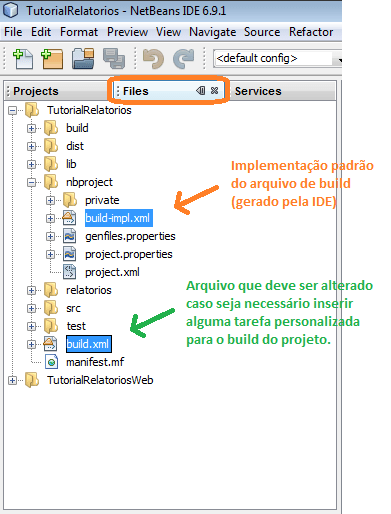Expand the TutorialRelatoriosWeb project node
The width and height of the screenshot is (391, 514).
(x=12, y=380)
